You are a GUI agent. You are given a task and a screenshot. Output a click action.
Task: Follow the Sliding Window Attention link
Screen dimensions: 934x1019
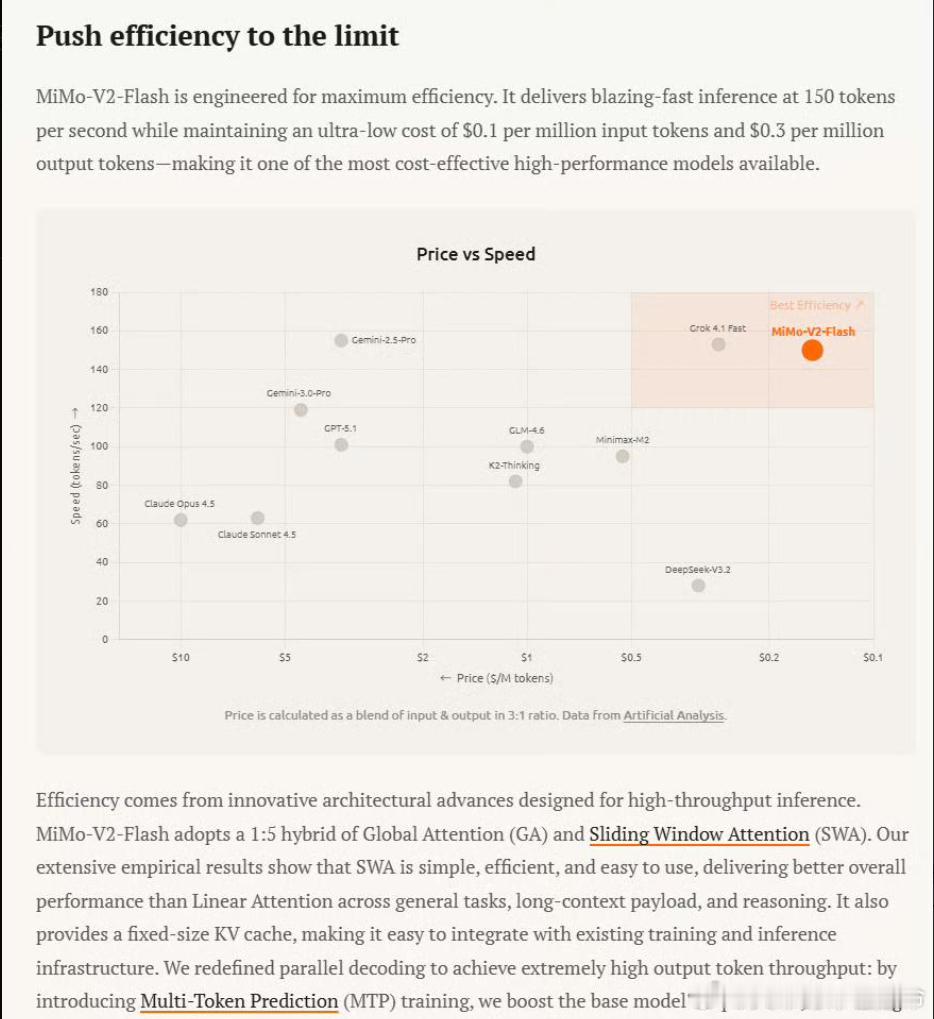tap(699, 834)
